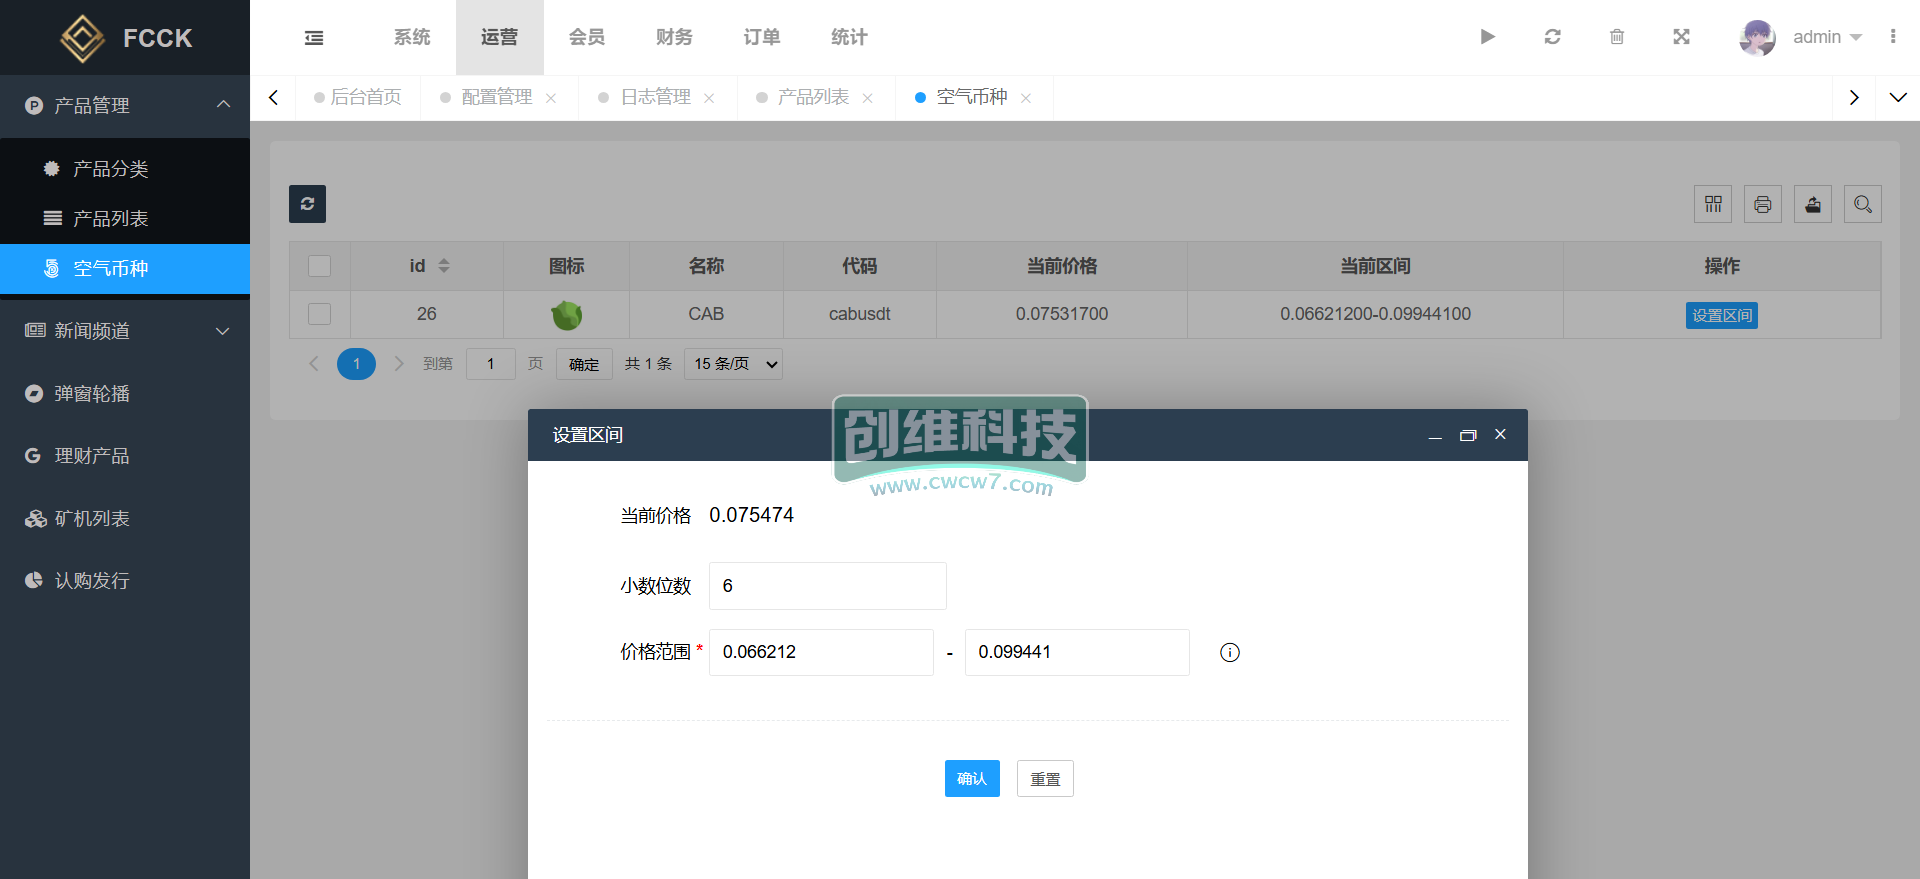Sort the table by id column

(x=443, y=266)
